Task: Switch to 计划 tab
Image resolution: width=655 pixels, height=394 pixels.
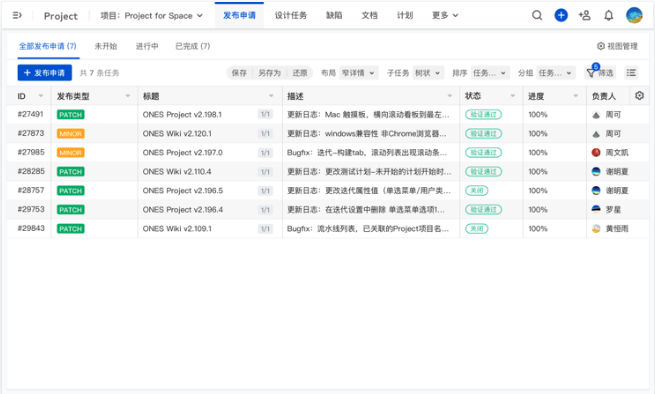Action: [x=404, y=15]
